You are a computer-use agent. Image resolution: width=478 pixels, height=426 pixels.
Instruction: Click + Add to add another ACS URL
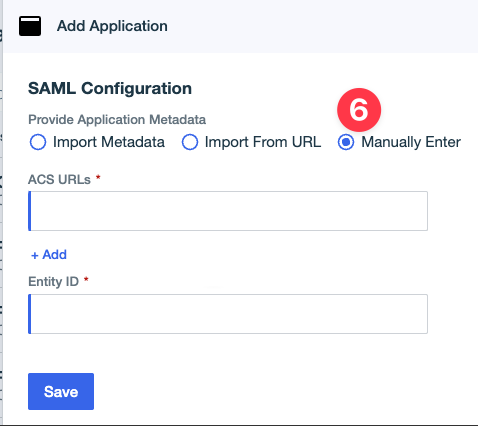49,255
